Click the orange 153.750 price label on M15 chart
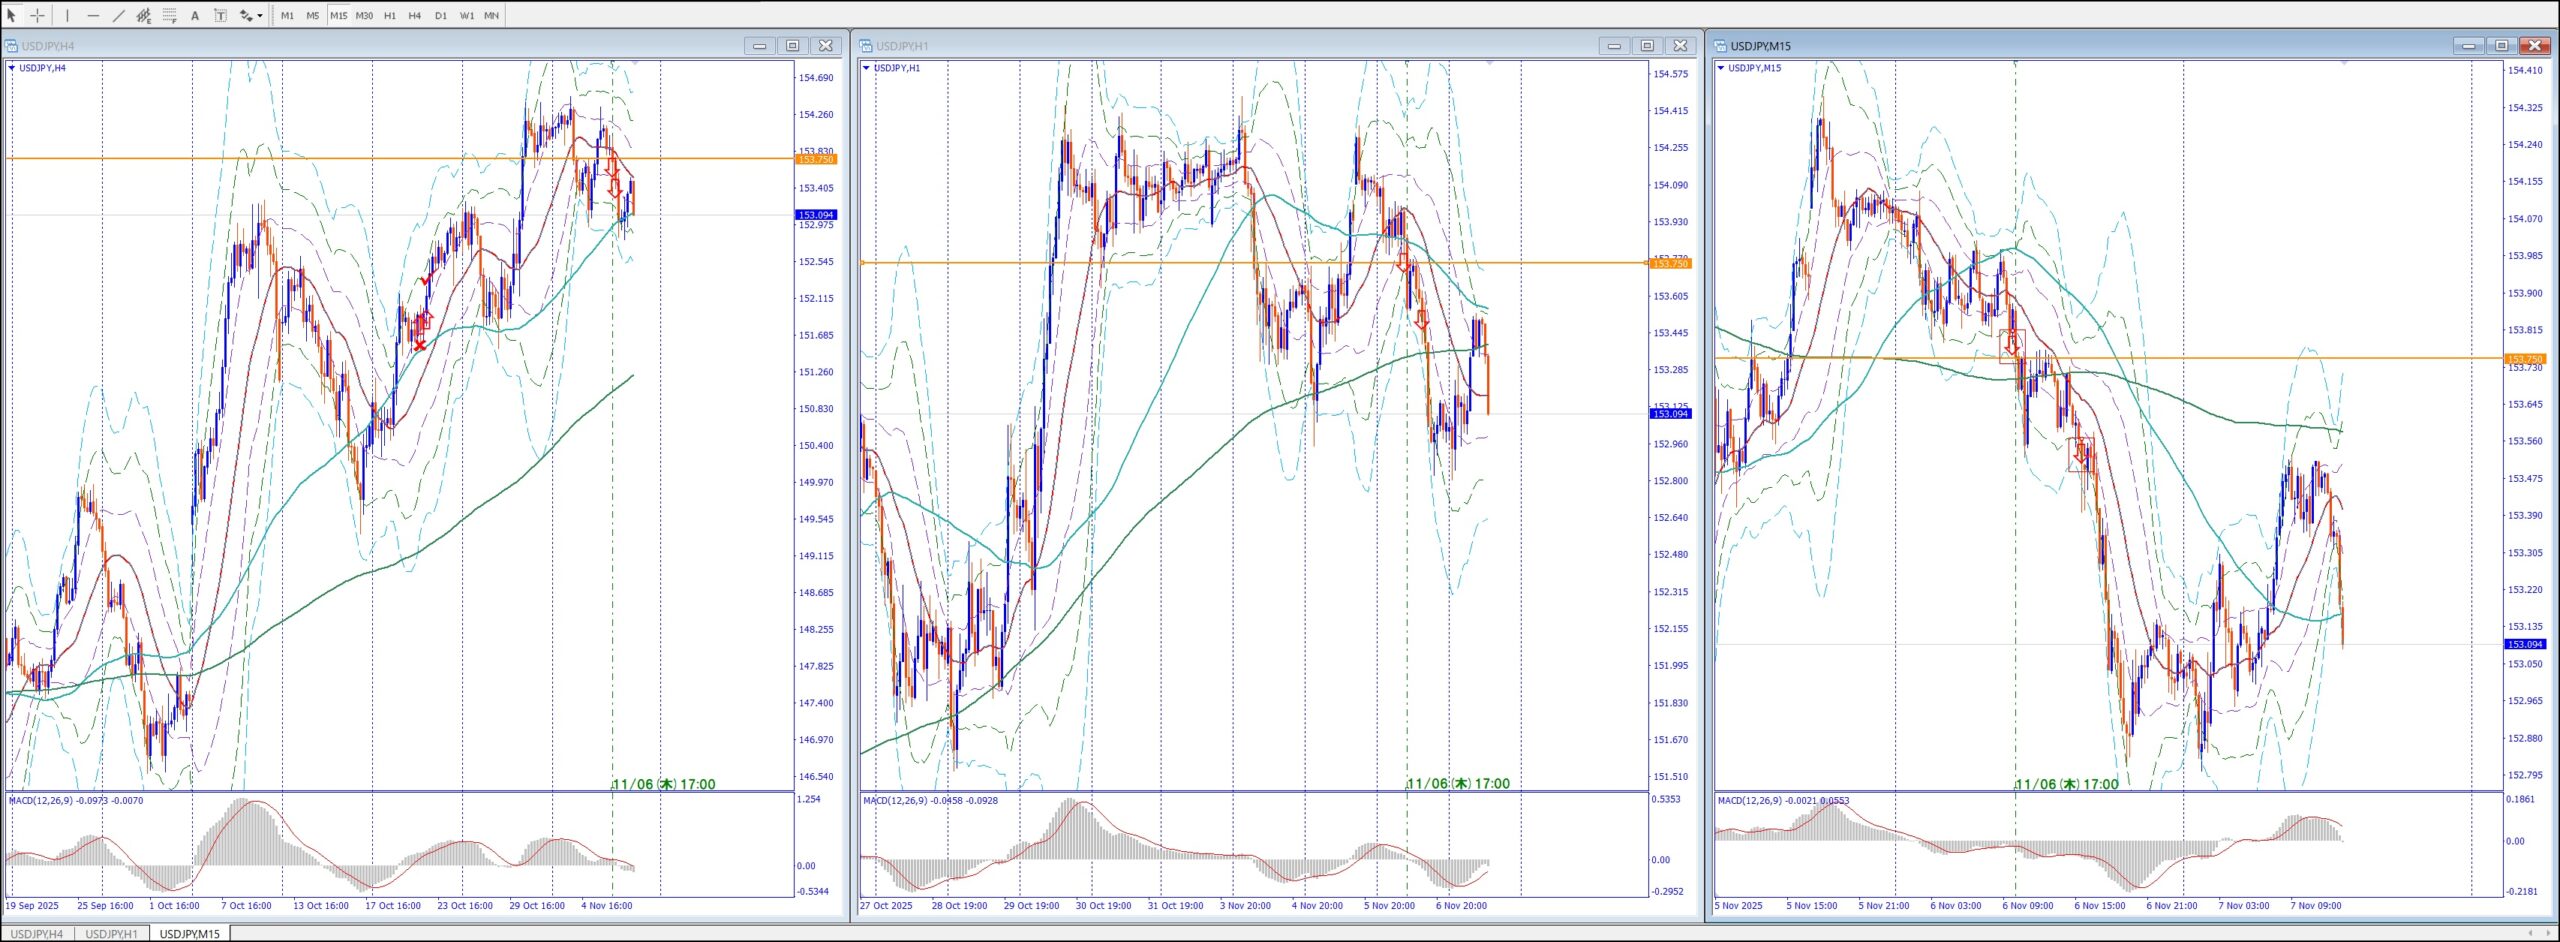The image size is (2560, 942). tap(2524, 358)
